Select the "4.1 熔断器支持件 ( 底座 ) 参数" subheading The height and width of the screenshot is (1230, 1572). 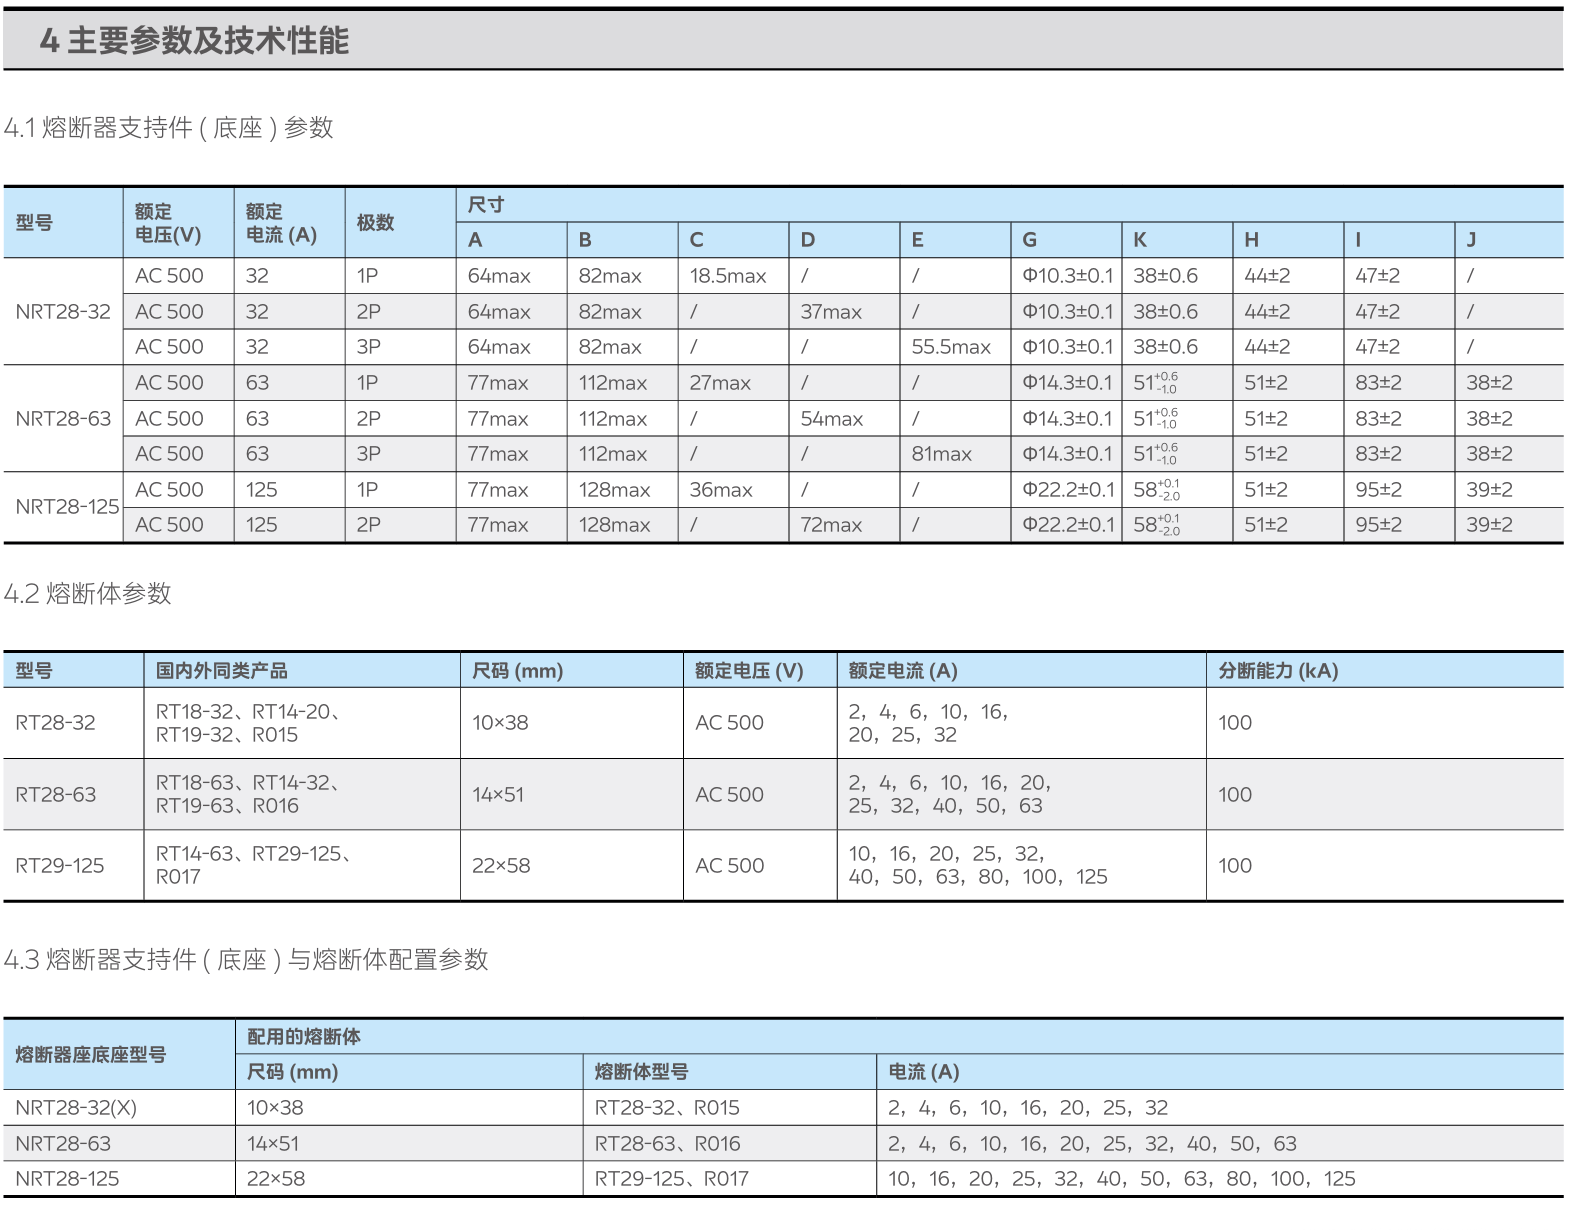[169, 128]
